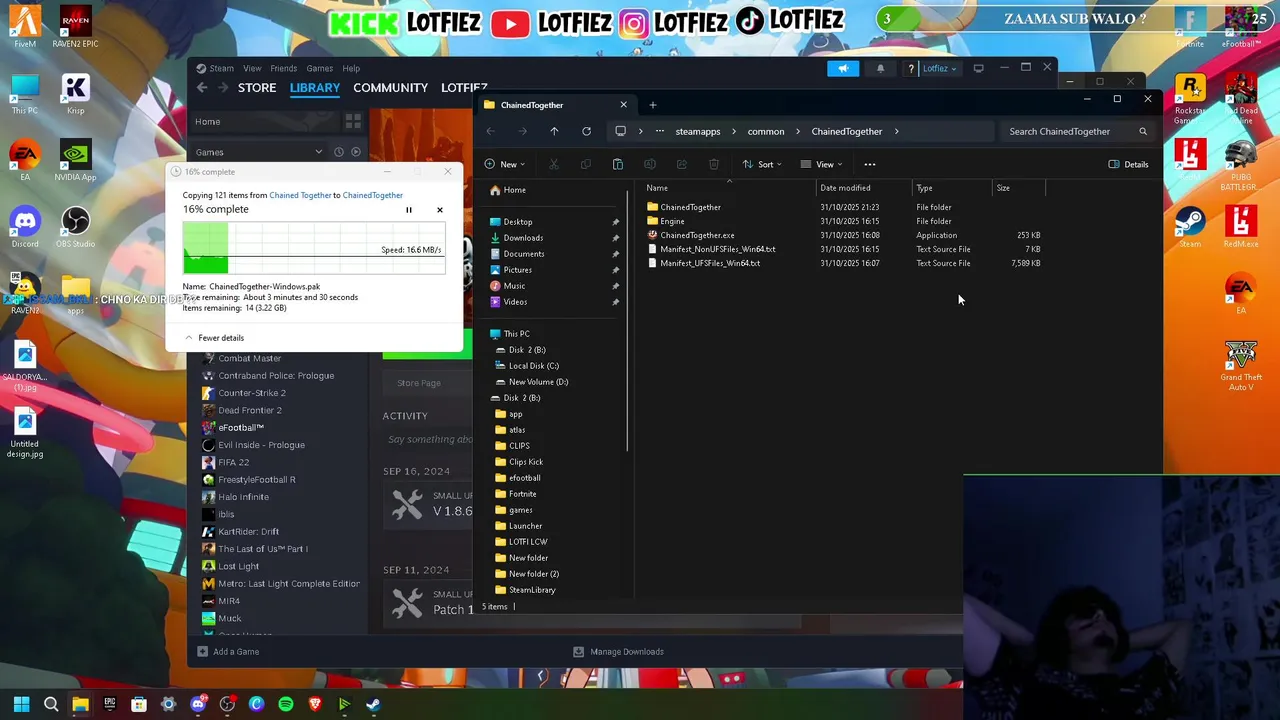Click the Paste icon in Explorer toolbar
The image size is (1280, 720).
click(x=618, y=164)
